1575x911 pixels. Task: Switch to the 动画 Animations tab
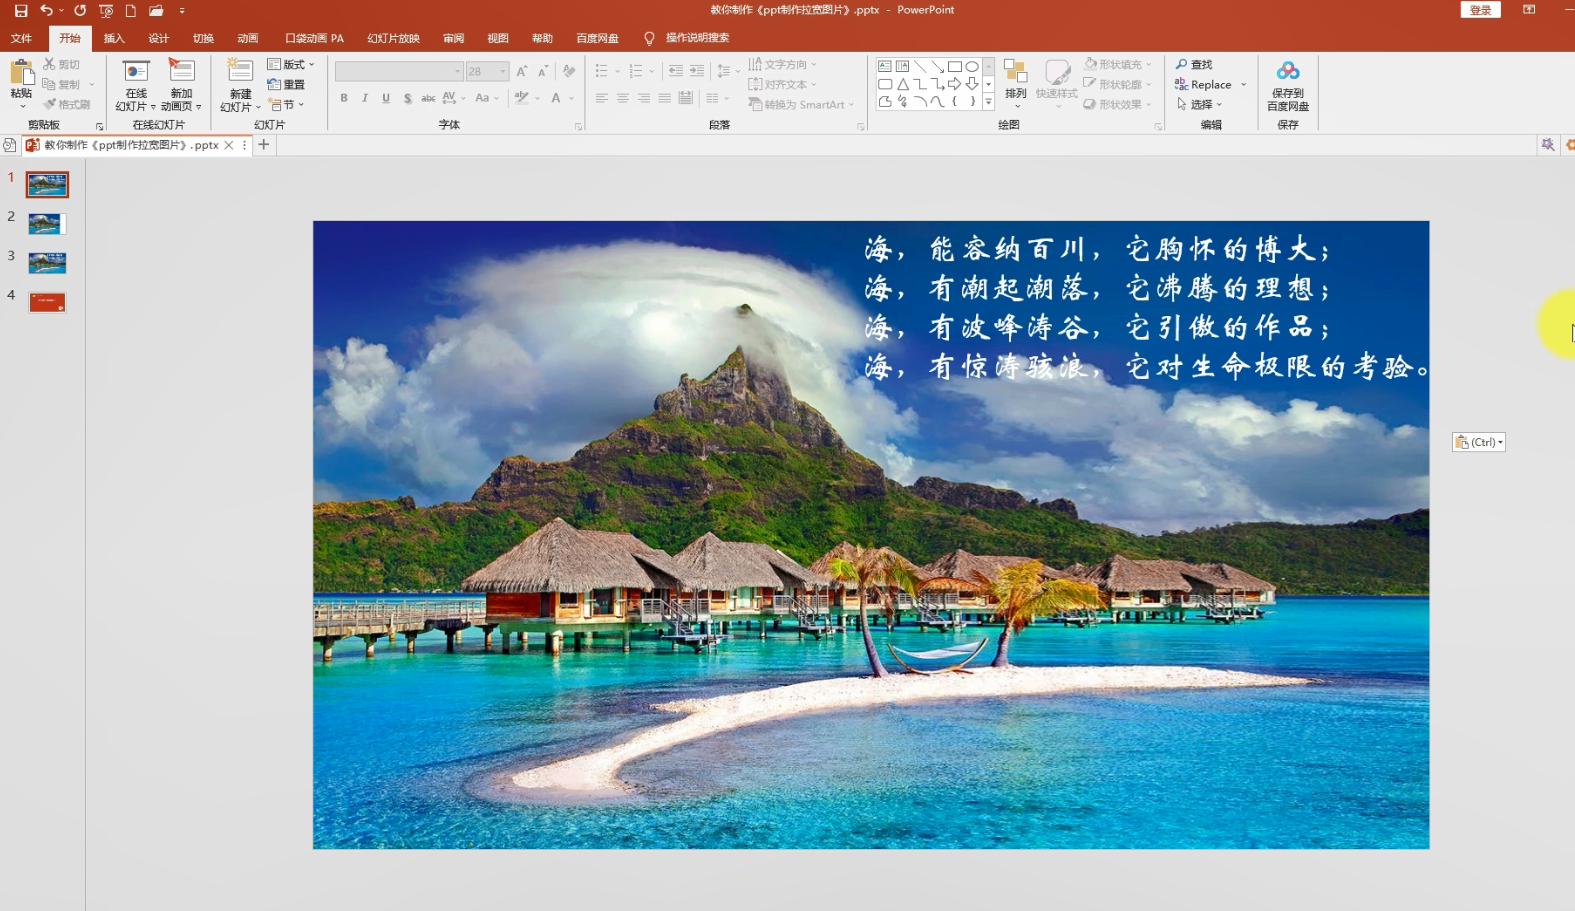point(247,38)
